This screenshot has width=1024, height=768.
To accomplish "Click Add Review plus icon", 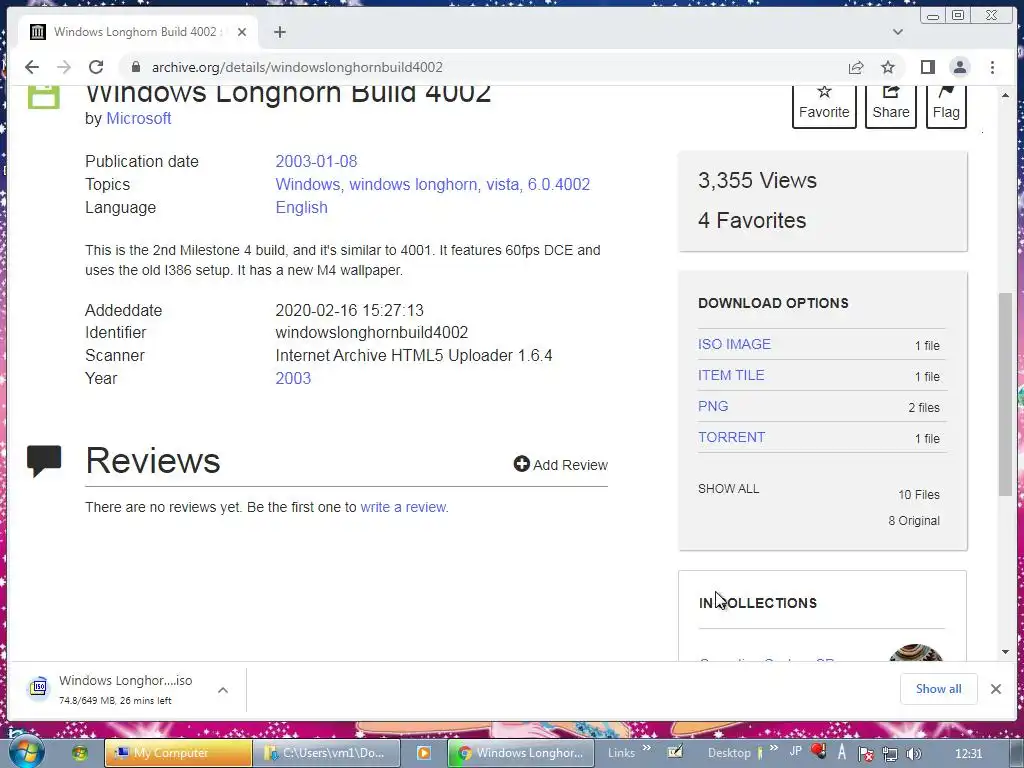I will point(521,464).
